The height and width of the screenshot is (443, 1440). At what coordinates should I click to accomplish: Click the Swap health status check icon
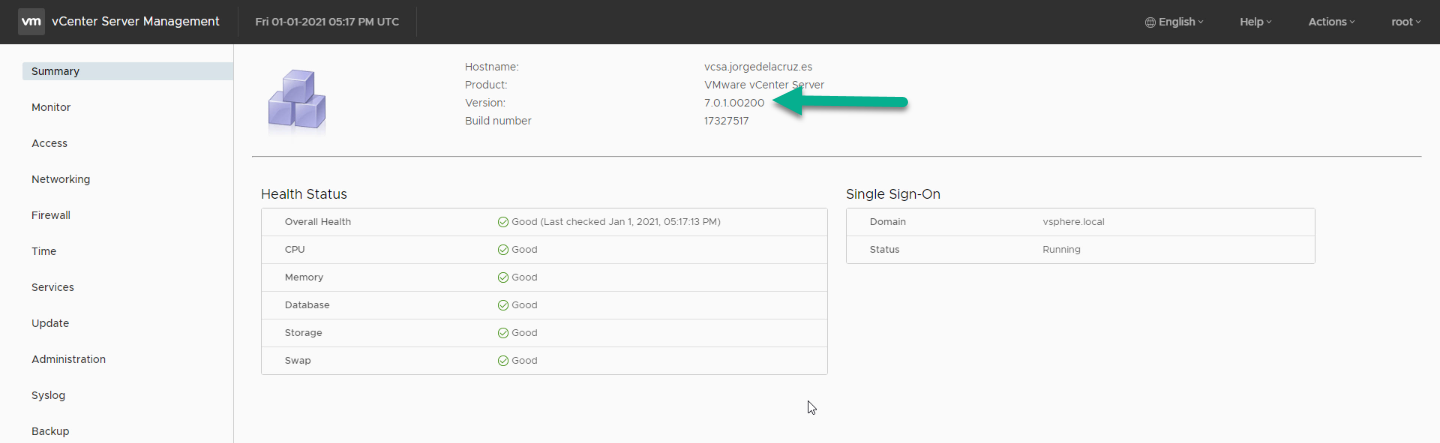[503, 360]
